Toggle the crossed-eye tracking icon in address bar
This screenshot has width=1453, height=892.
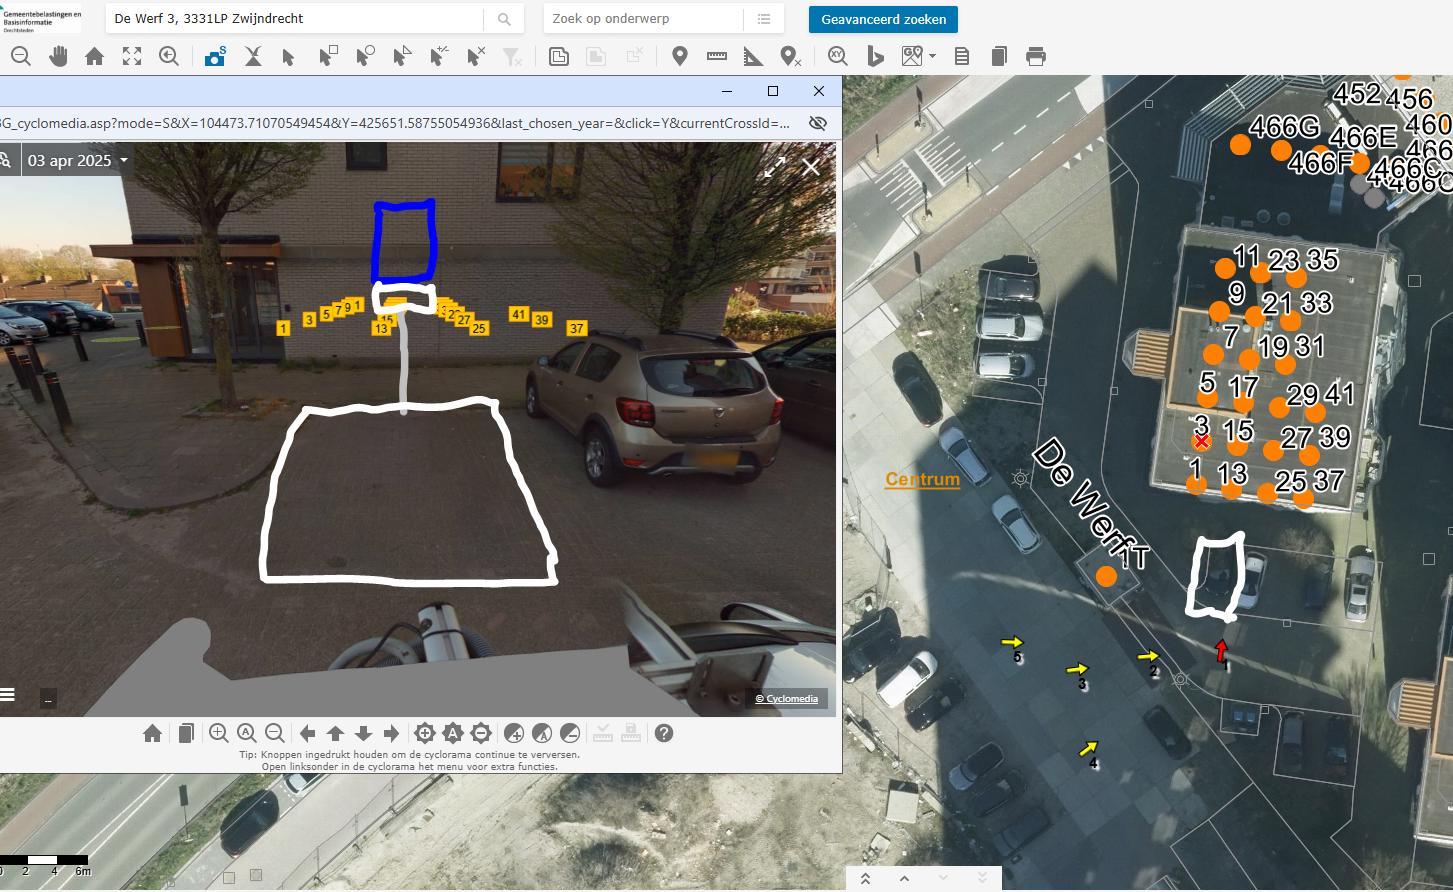[x=817, y=123]
